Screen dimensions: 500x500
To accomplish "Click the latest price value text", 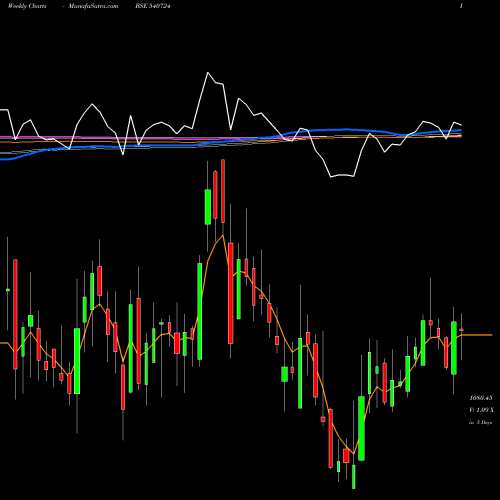I will tap(481, 398).
